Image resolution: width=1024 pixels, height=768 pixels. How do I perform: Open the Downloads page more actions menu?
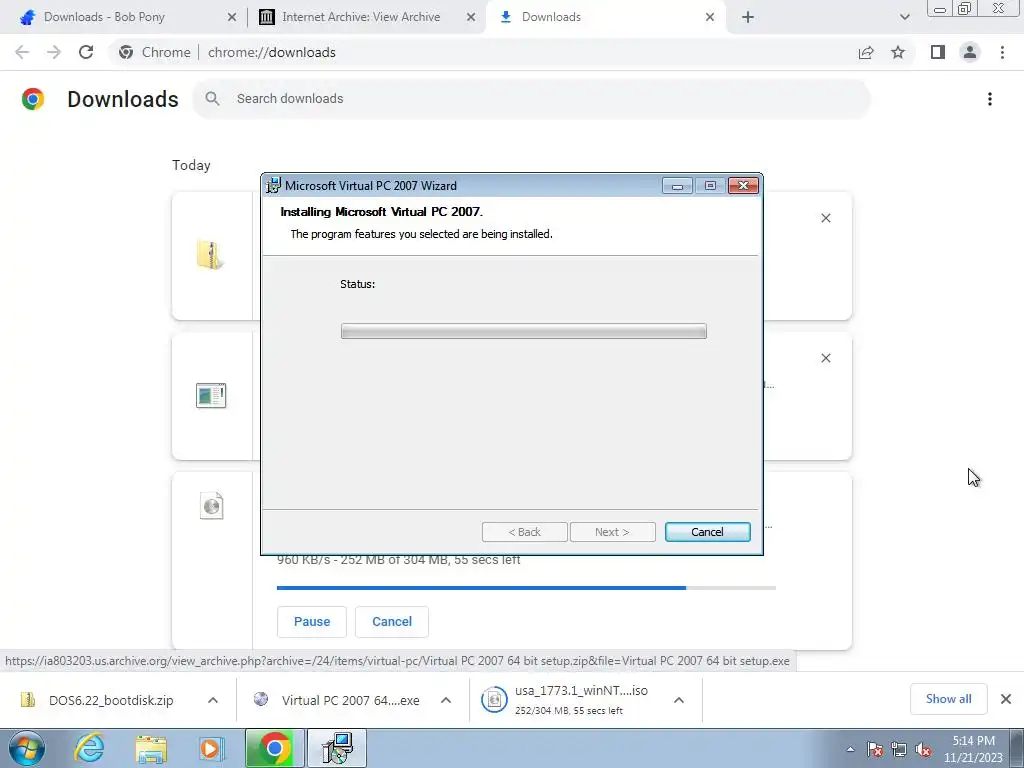tap(990, 99)
